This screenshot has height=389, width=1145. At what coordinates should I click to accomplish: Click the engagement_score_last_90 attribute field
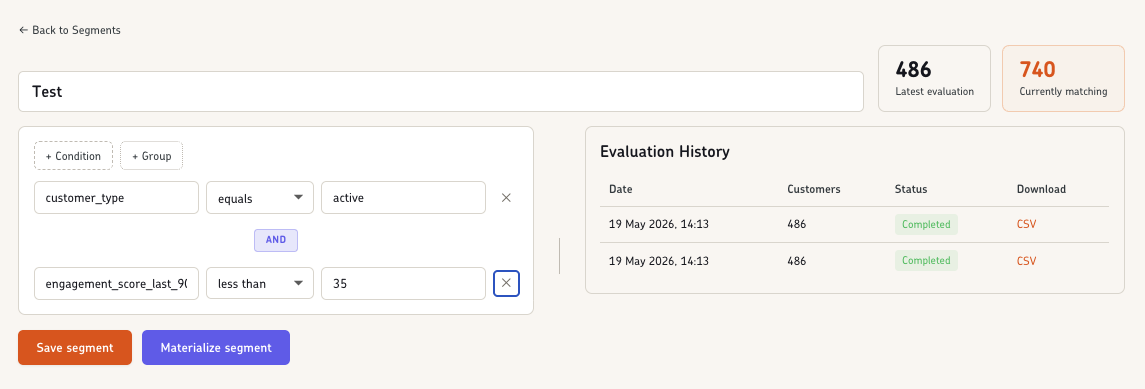tap(116, 284)
